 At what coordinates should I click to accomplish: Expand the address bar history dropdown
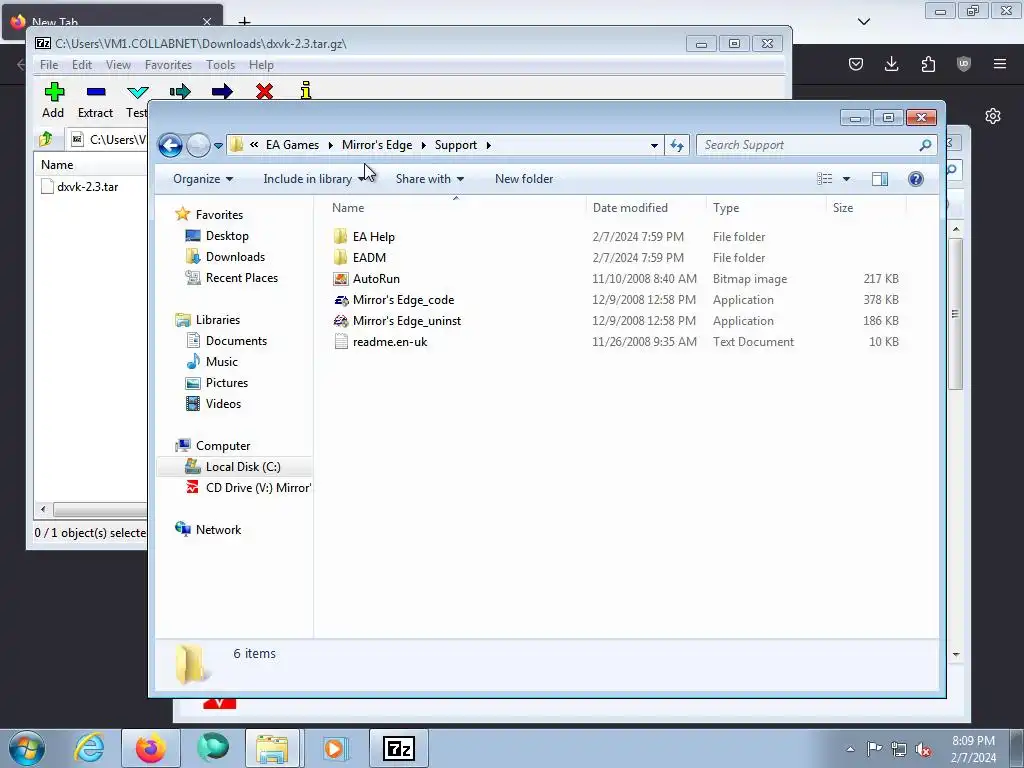coord(654,146)
